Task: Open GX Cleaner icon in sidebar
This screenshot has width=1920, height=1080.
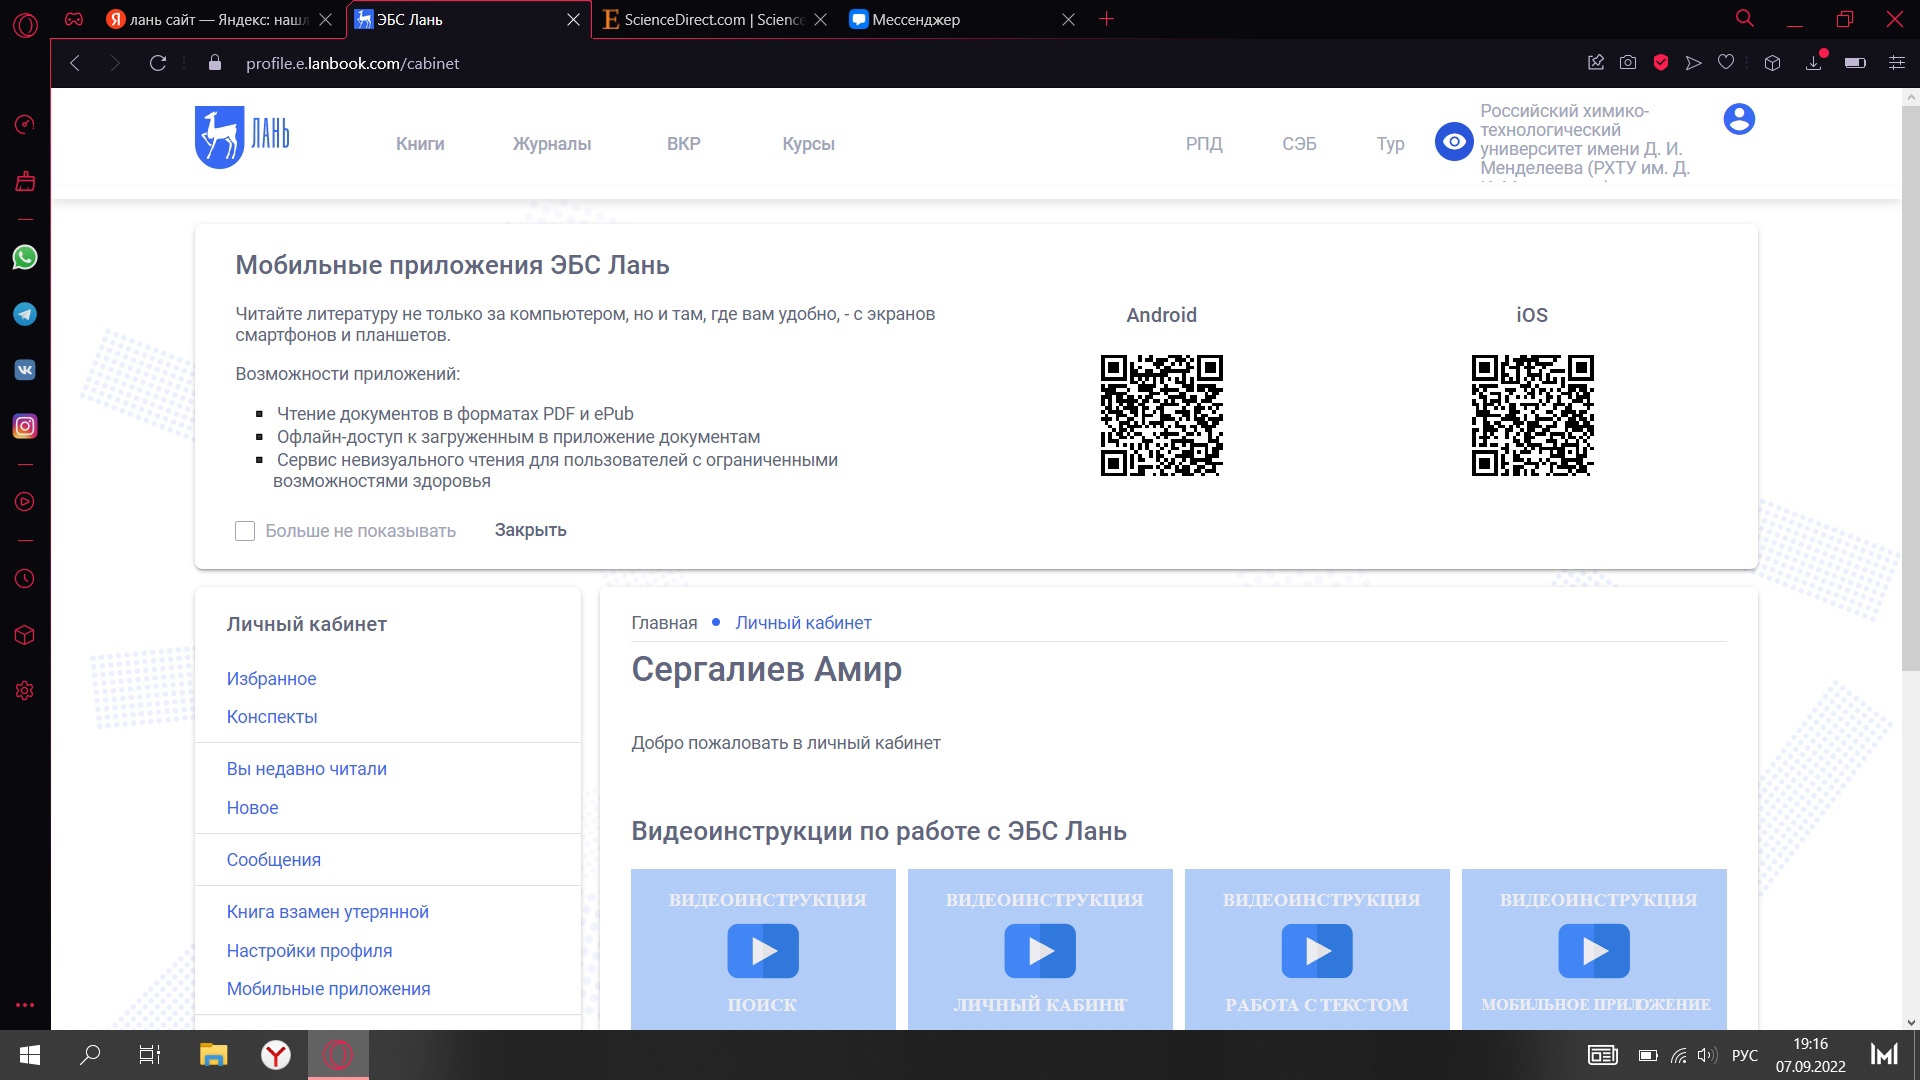Action: pyautogui.click(x=25, y=181)
